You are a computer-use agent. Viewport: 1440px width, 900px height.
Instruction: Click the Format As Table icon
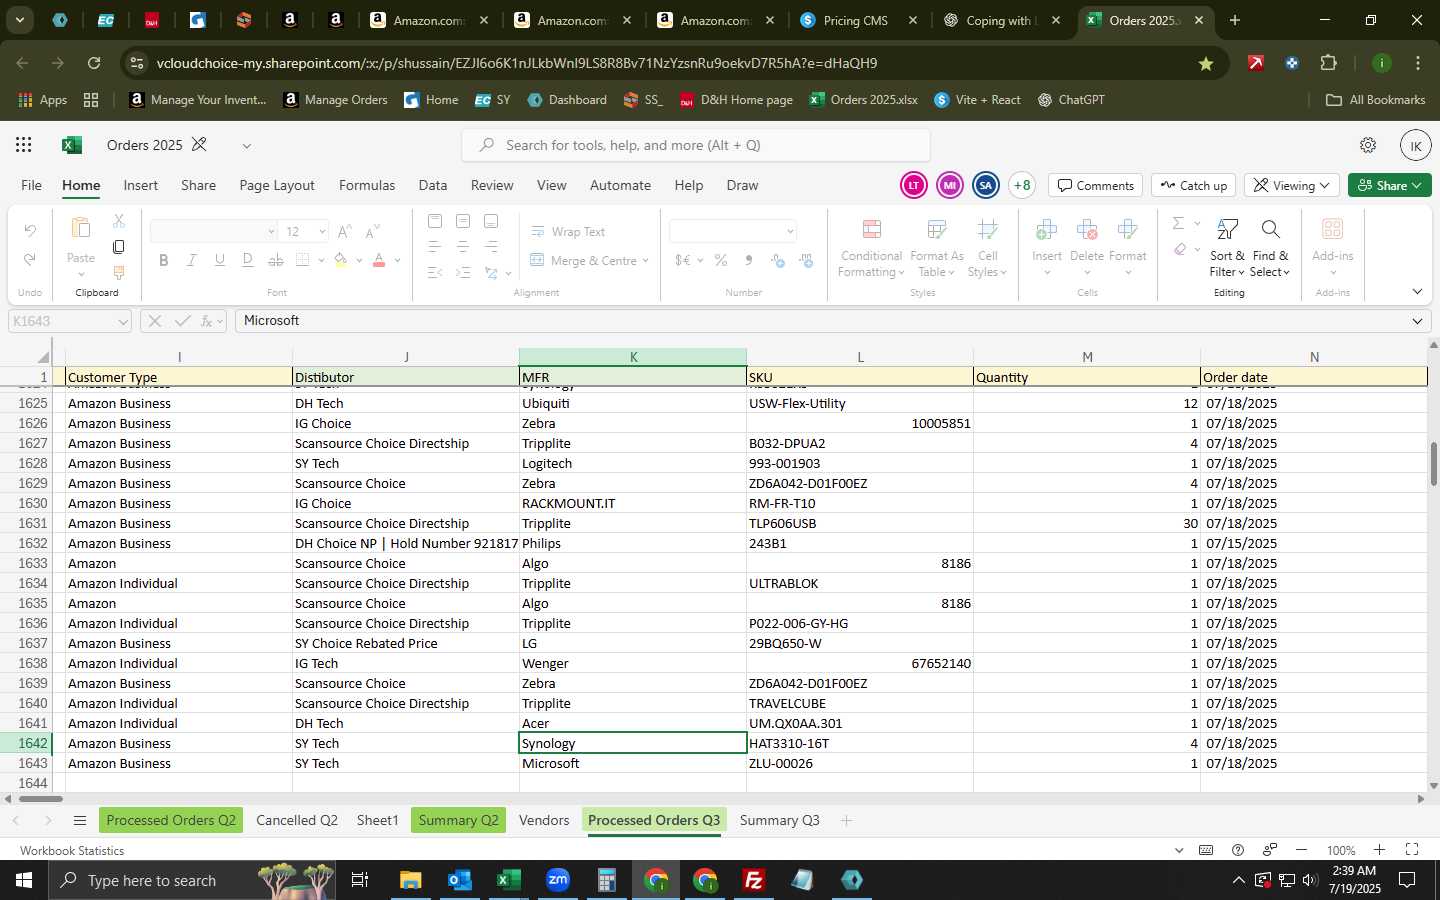click(937, 230)
